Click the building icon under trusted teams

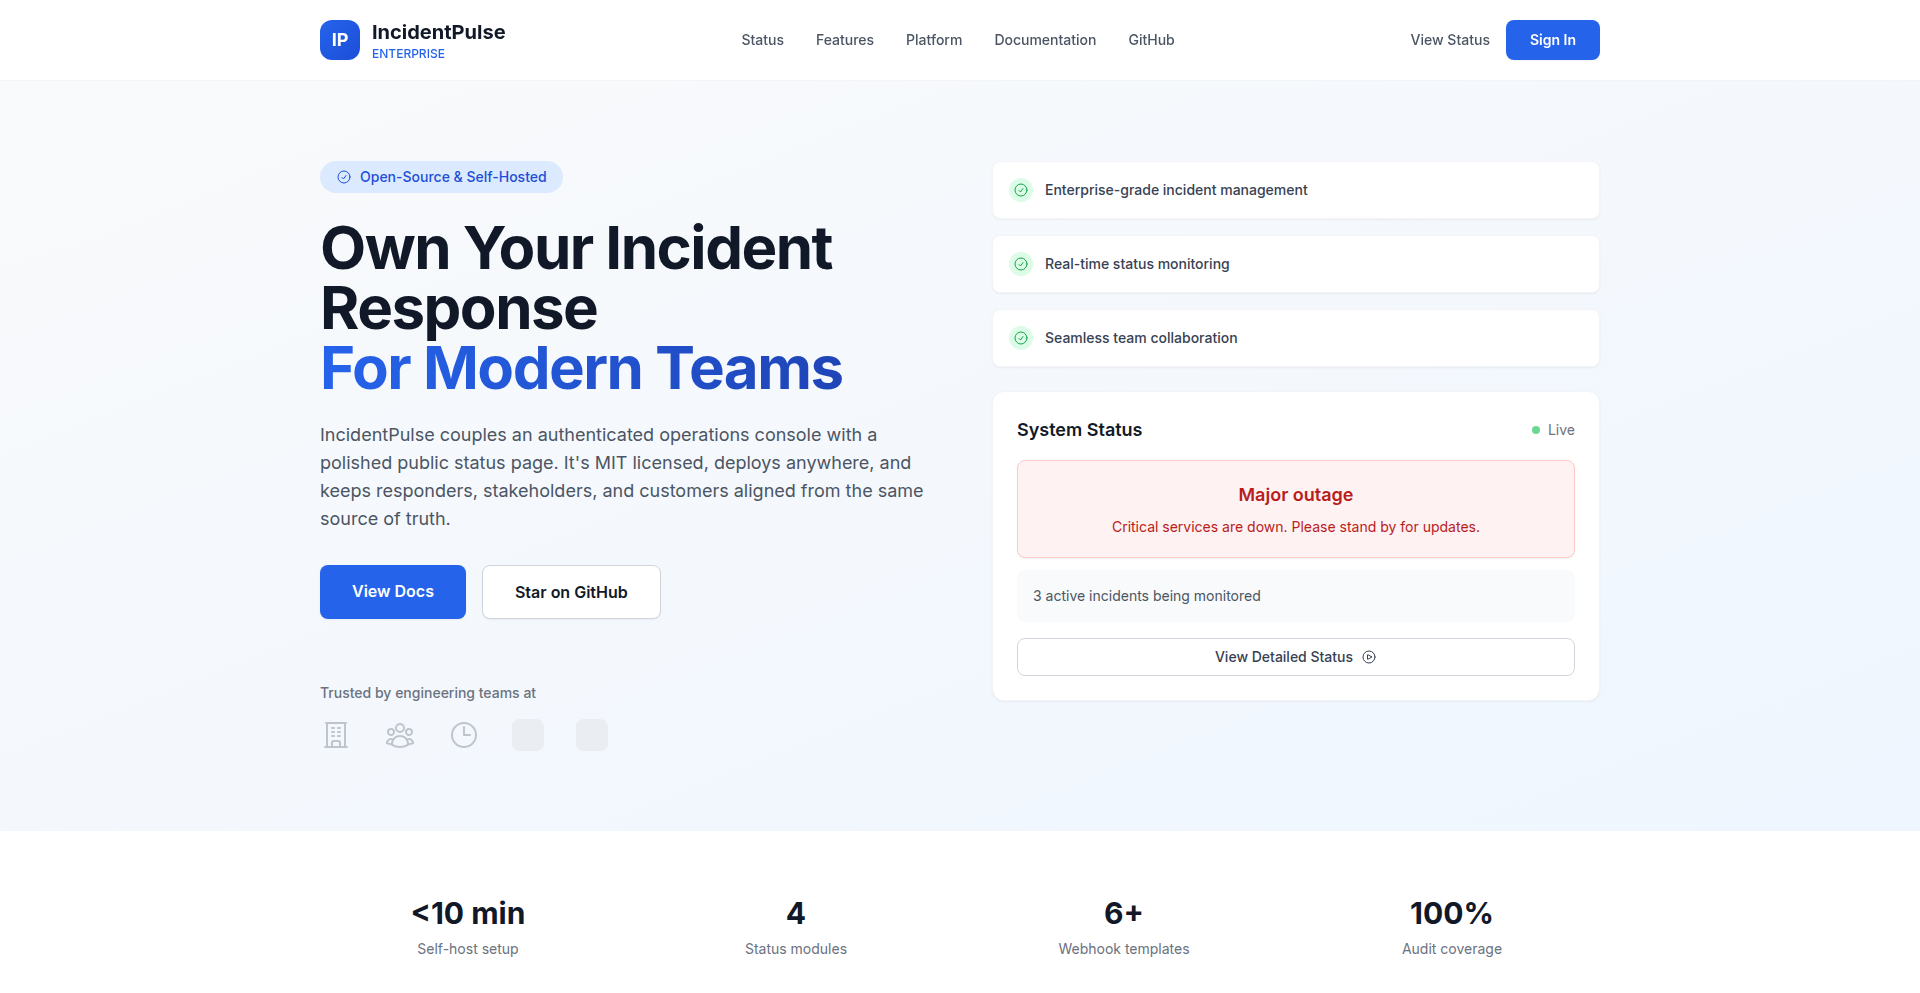[335, 735]
